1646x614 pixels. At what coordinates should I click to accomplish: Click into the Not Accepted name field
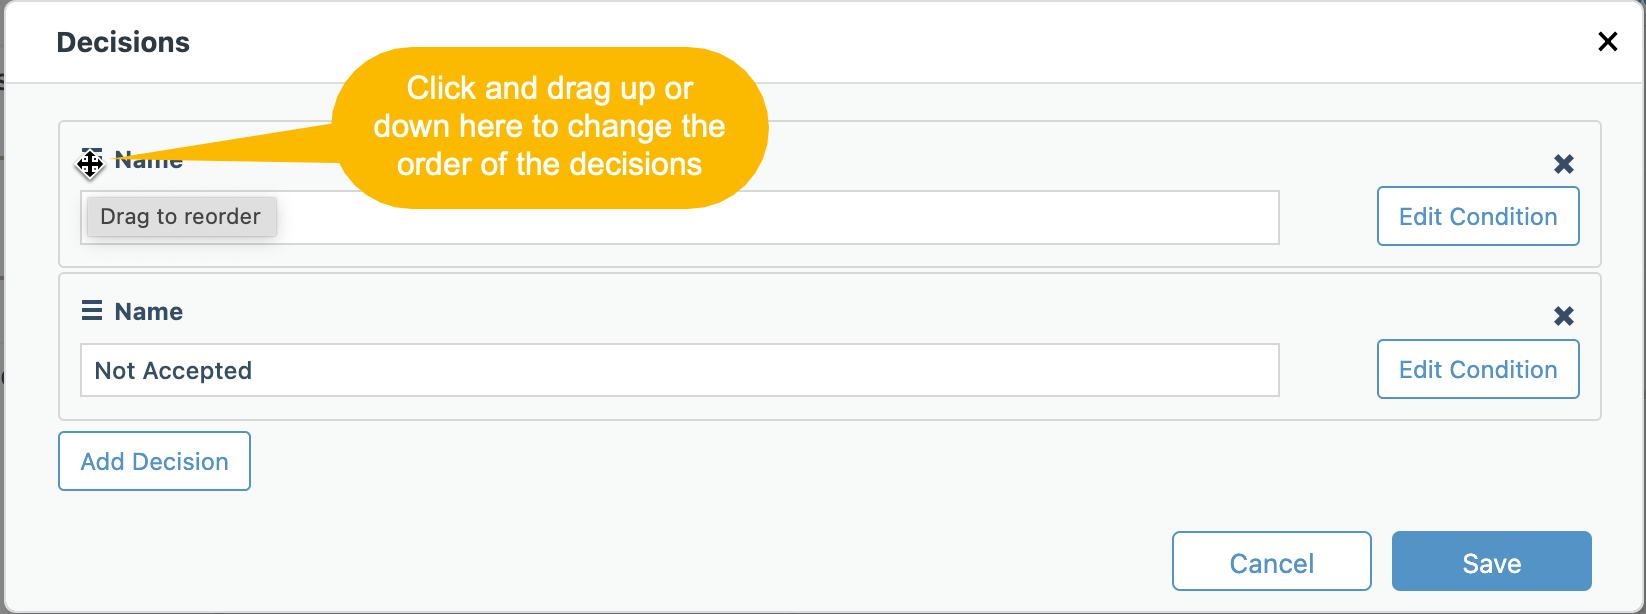[680, 370]
